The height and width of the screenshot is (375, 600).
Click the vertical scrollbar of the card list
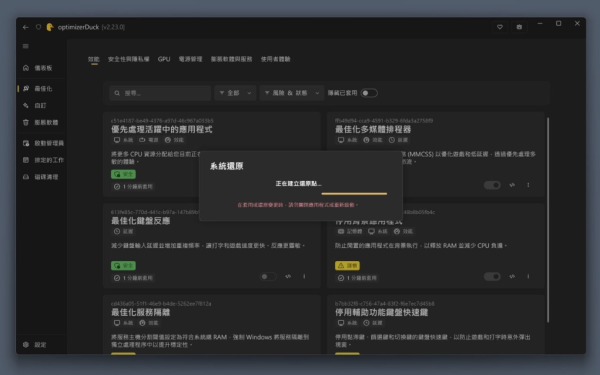548,220
